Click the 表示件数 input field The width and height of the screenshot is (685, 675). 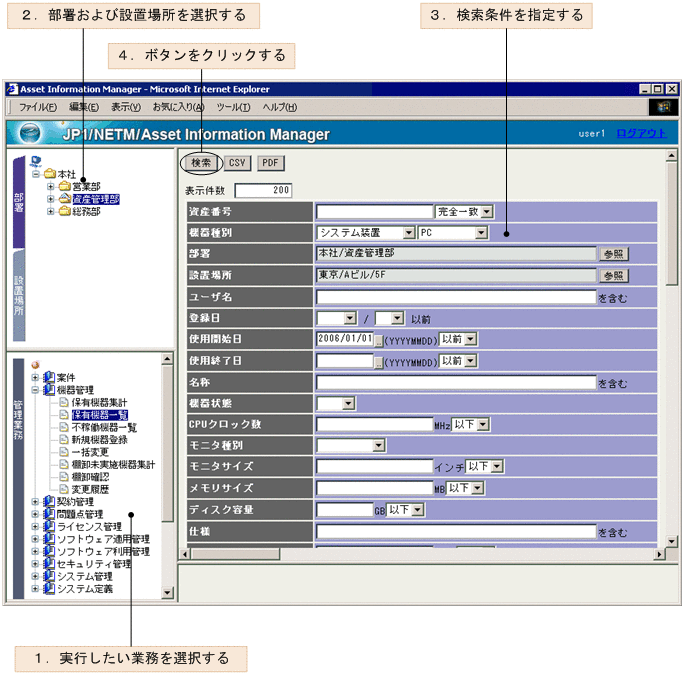(x=263, y=190)
